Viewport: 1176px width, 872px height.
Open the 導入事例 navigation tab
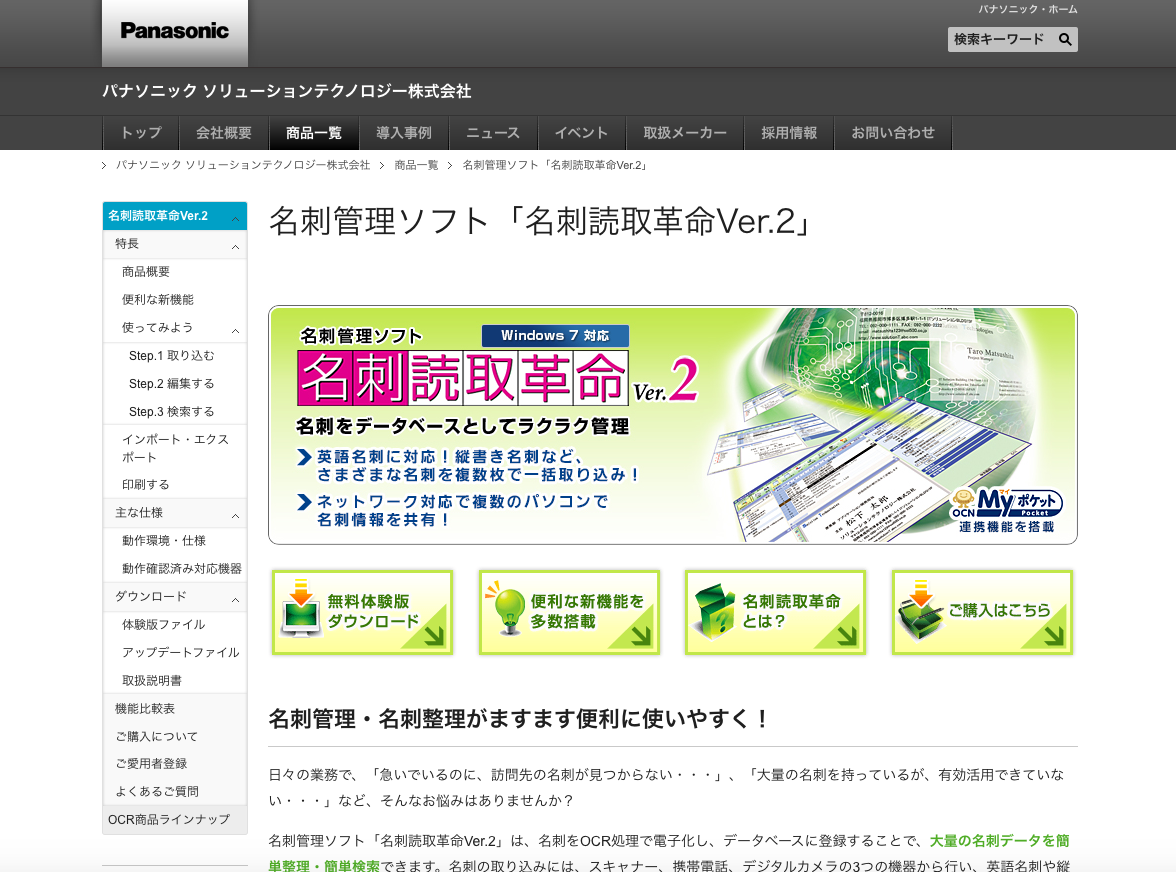(404, 133)
